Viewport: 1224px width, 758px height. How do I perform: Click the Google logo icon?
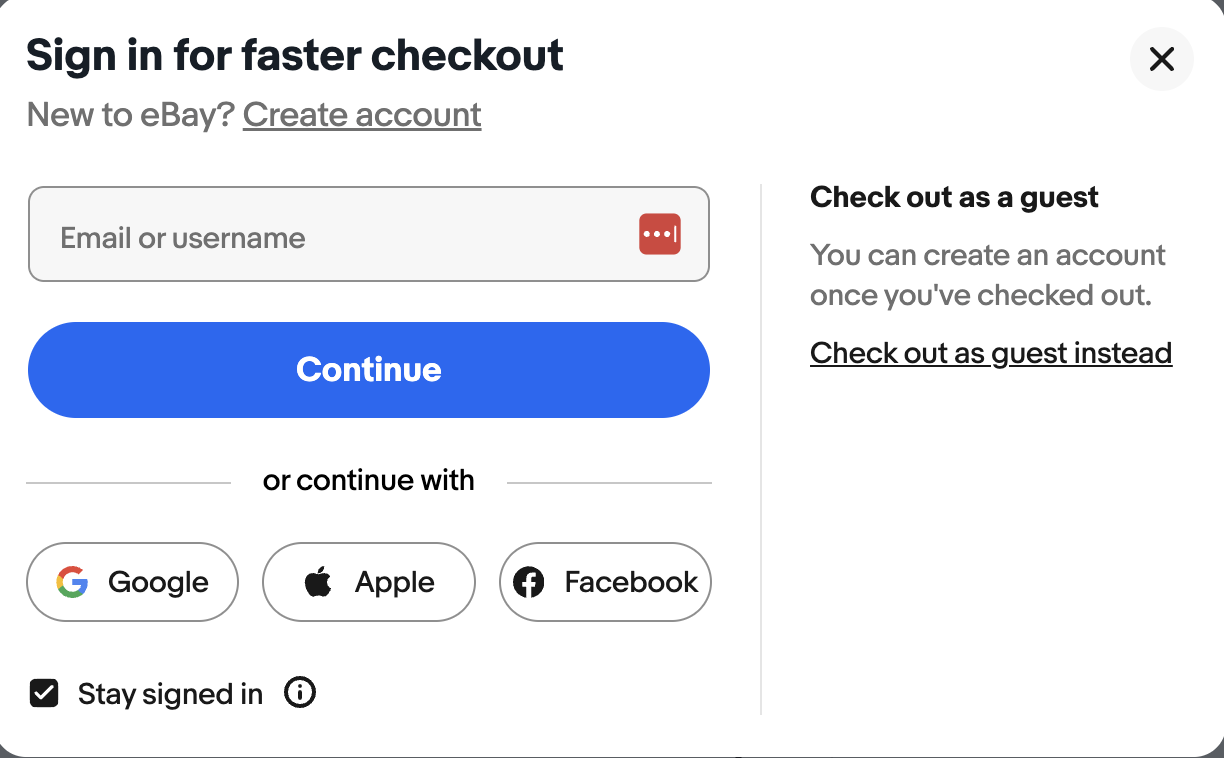pyautogui.click(x=72, y=581)
